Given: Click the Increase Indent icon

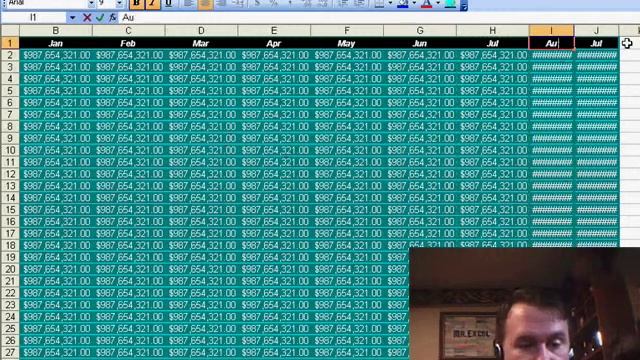Looking at the screenshot, I should click(360, 3).
